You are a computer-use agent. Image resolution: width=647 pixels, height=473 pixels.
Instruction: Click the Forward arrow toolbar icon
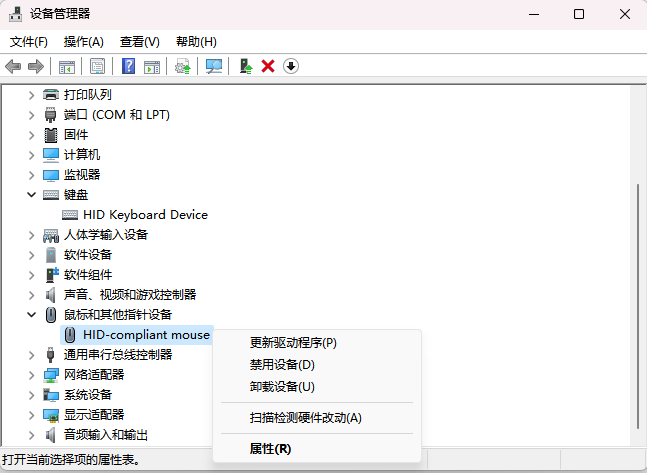click(x=36, y=66)
